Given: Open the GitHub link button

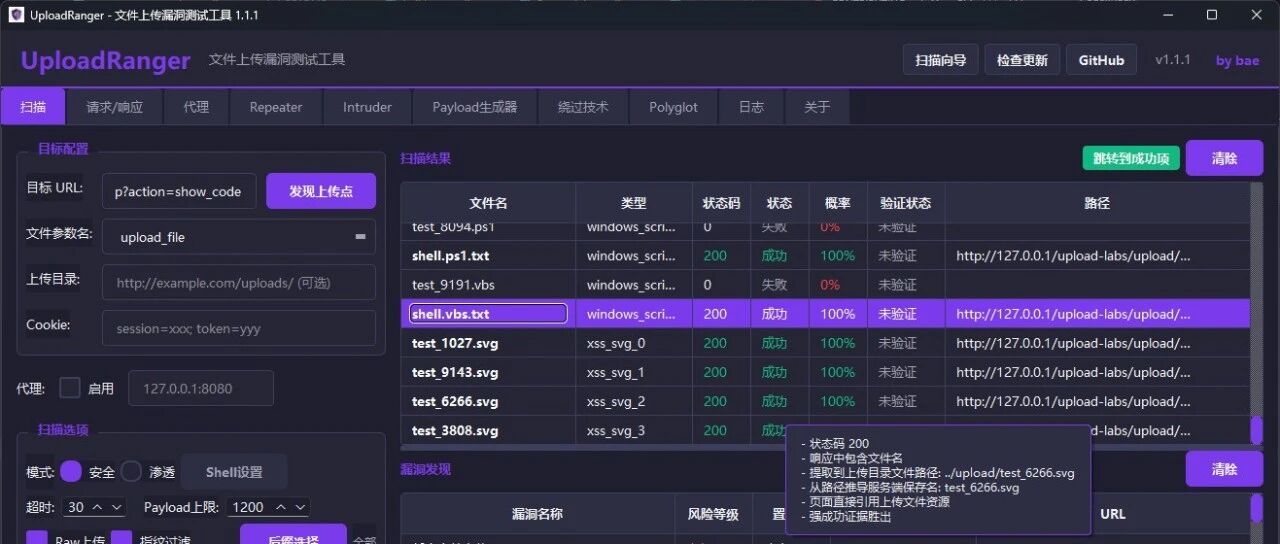Looking at the screenshot, I should [1101, 60].
